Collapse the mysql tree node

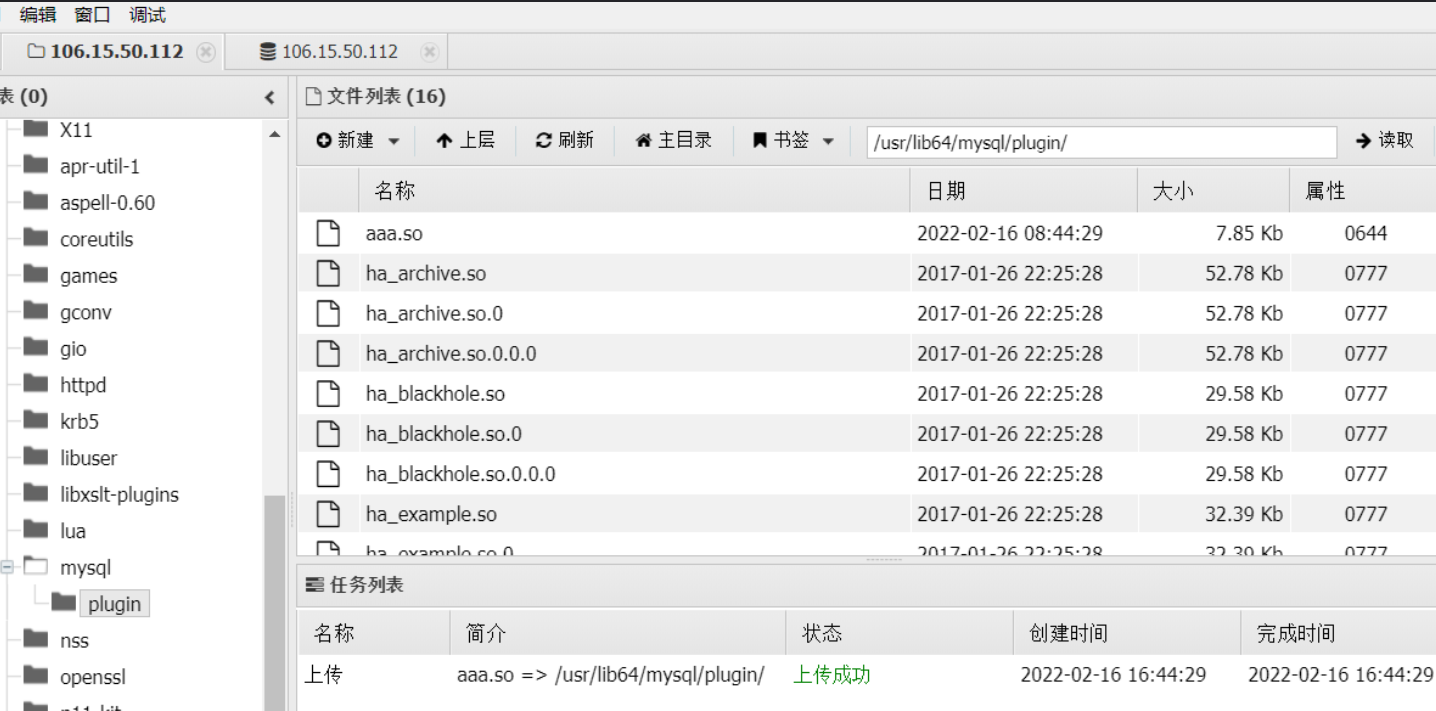click(x=8, y=568)
